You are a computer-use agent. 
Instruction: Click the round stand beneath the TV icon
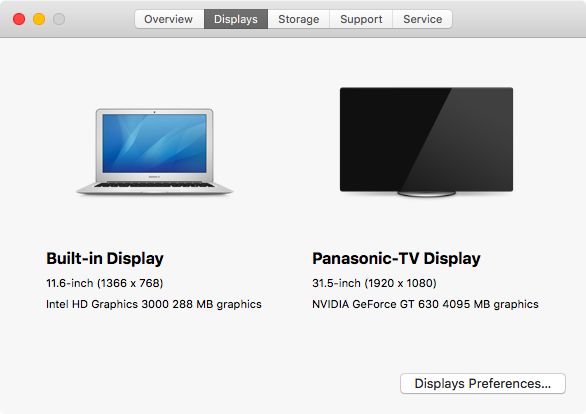pyautogui.click(x=426, y=194)
